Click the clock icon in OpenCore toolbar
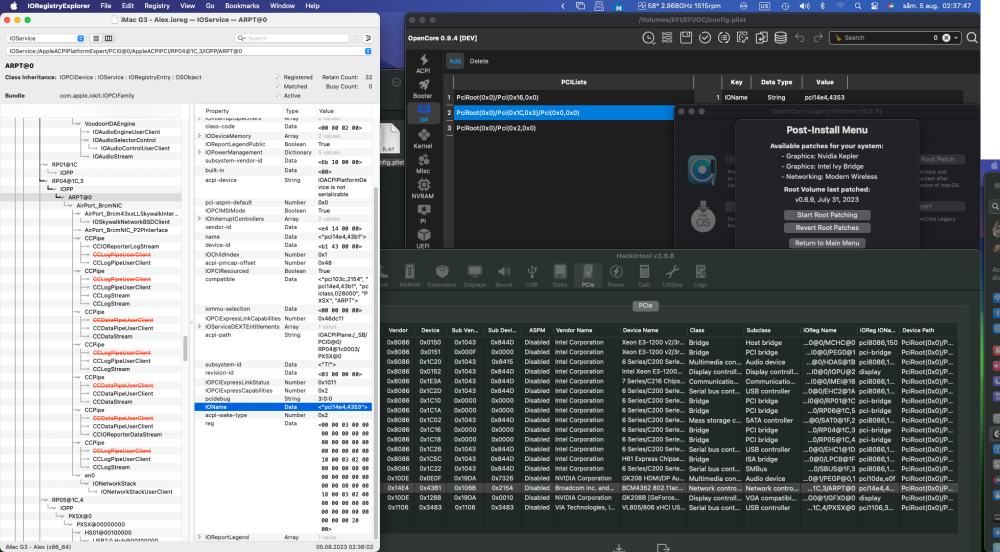This screenshot has width=1000, height=552. pos(648,38)
